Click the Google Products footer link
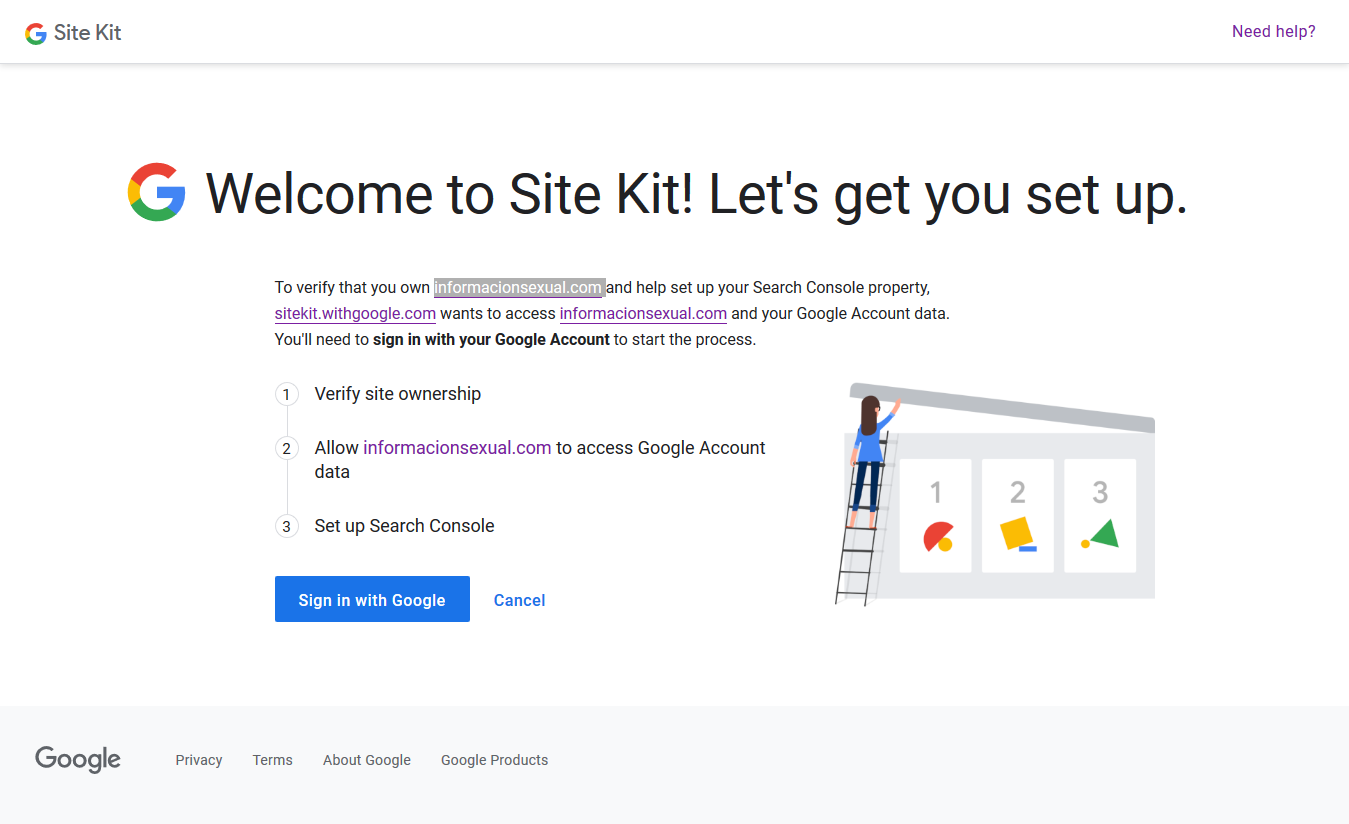1349x824 pixels. click(x=494, y=760)
